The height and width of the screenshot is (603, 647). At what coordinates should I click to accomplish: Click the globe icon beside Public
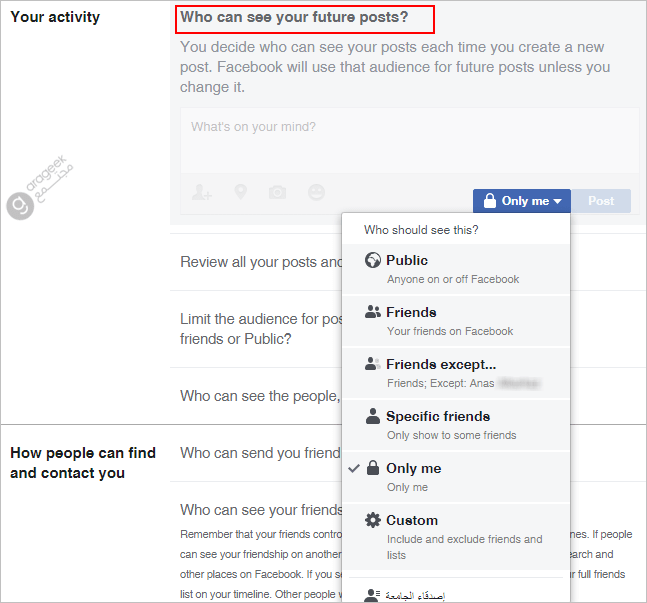373,260
